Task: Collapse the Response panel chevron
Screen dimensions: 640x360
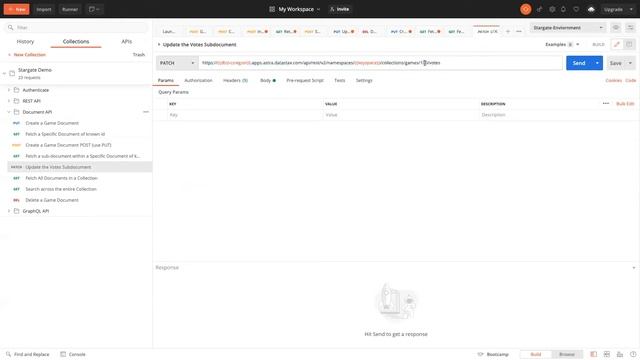Action: coord(633,268)
